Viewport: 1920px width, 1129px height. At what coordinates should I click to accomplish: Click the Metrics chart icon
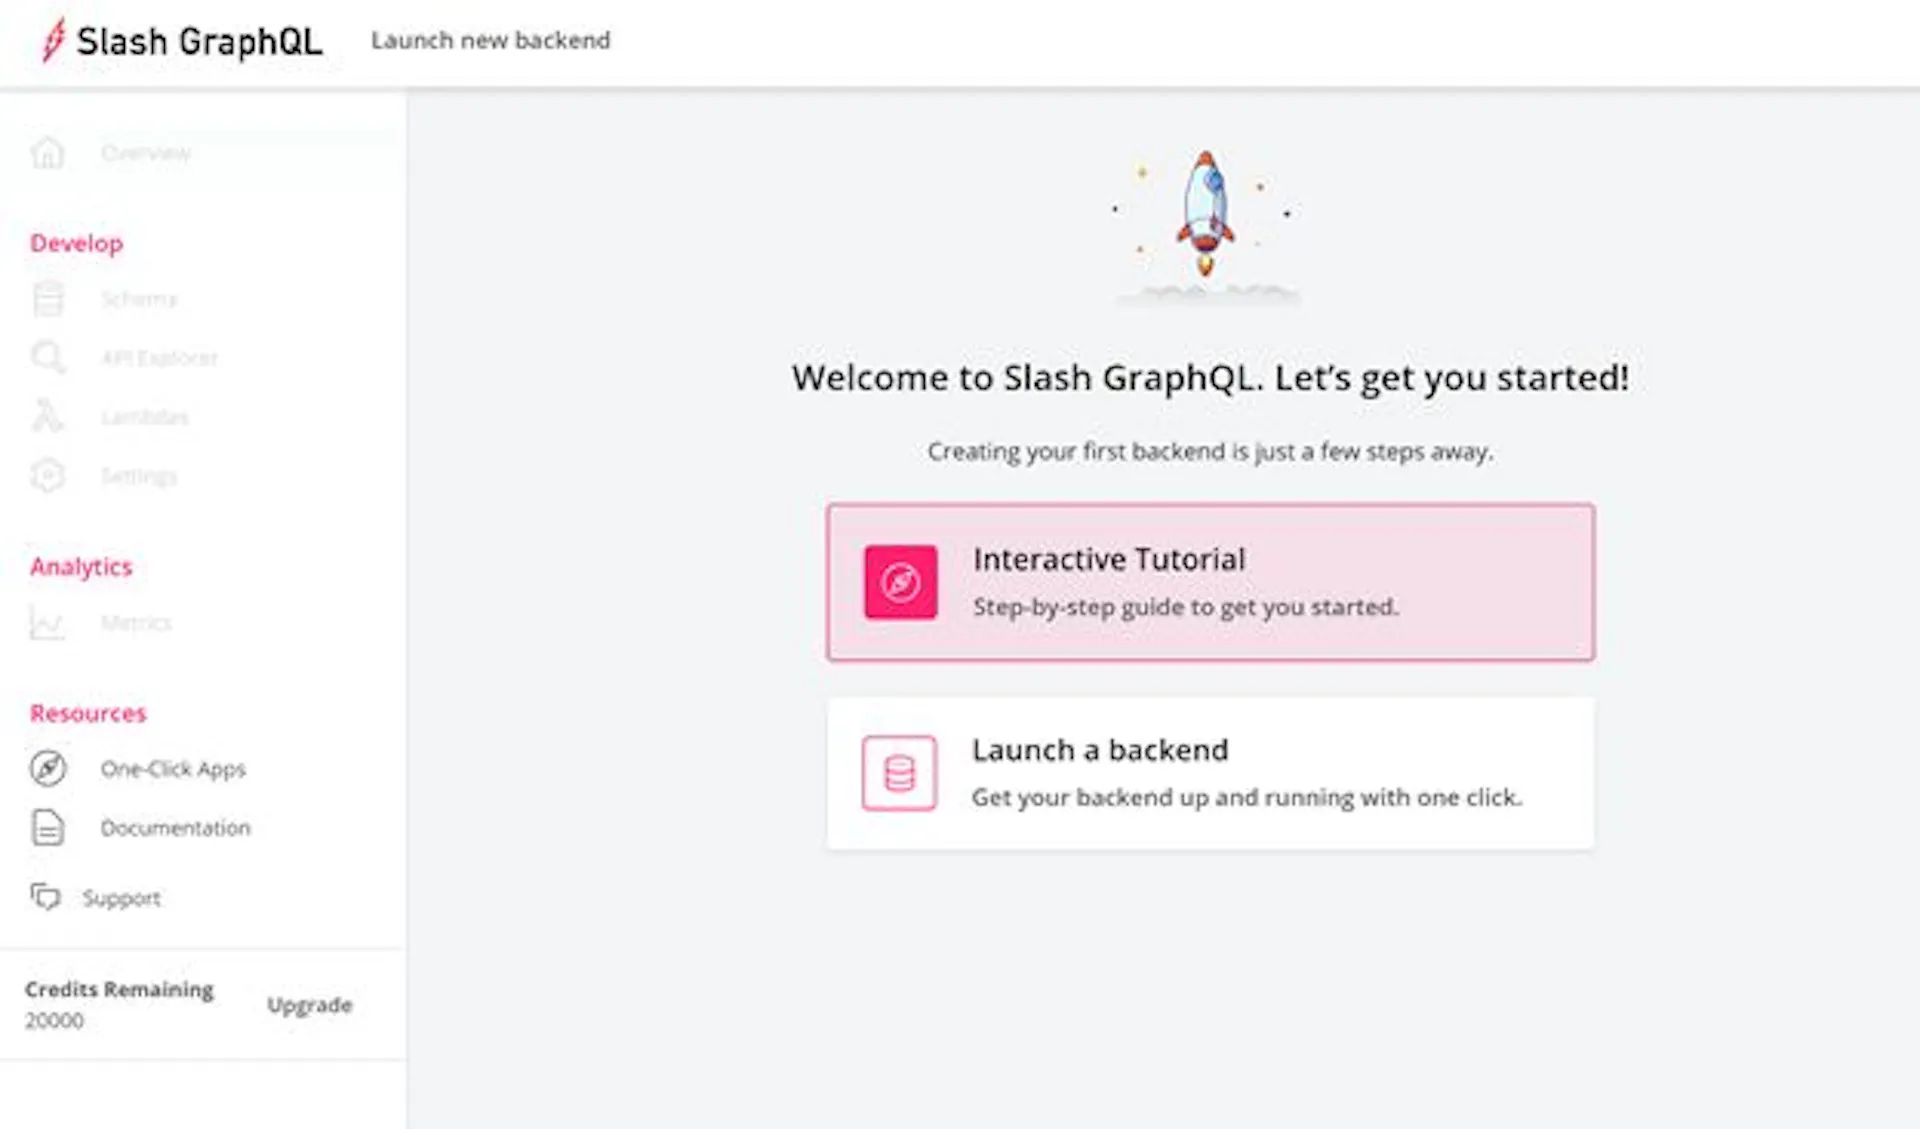(x=47, y=623)
